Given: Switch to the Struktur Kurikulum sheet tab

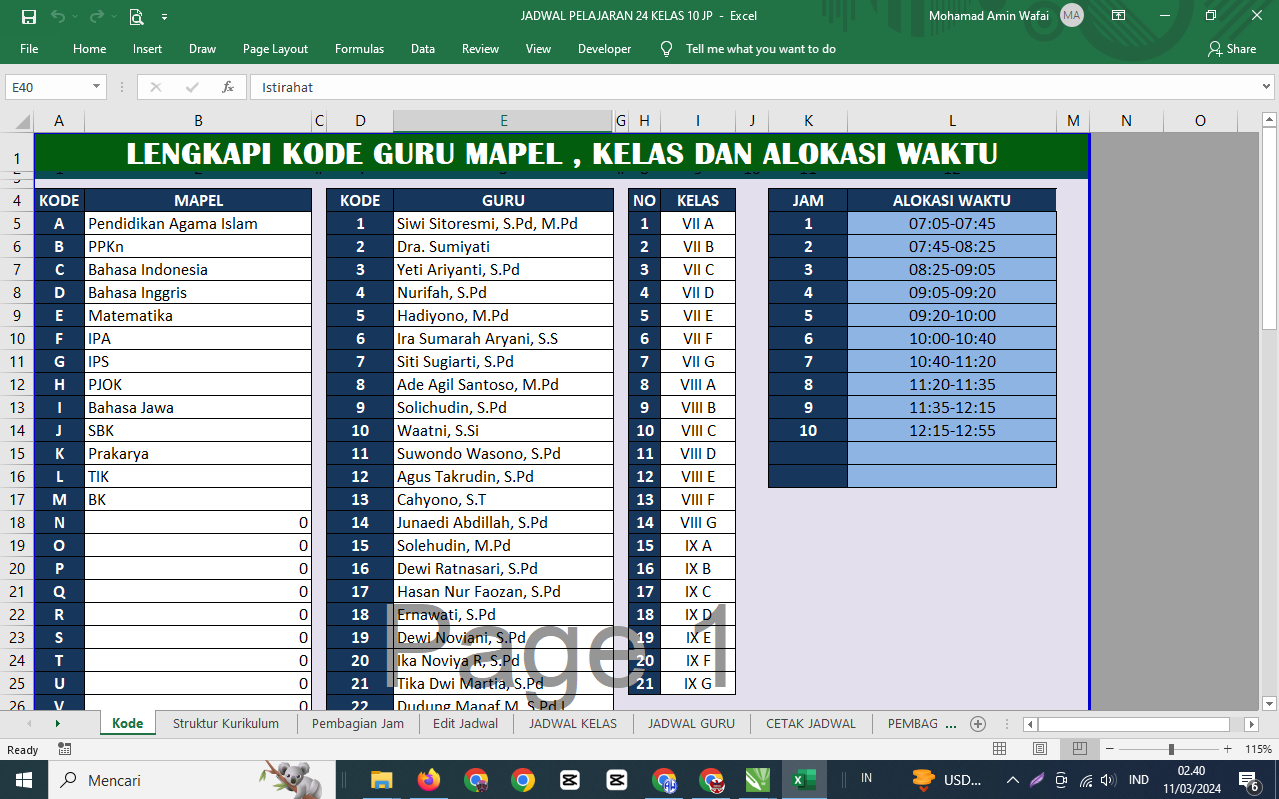Looking at the screenshot, I should 225,724.
